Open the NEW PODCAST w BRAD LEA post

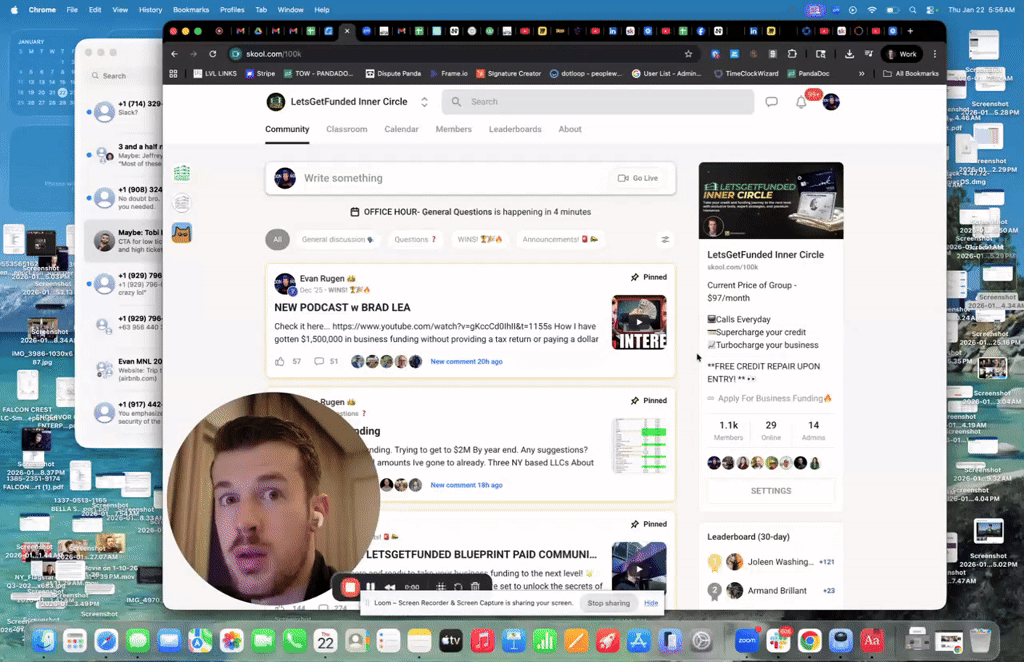pos(342,307)
